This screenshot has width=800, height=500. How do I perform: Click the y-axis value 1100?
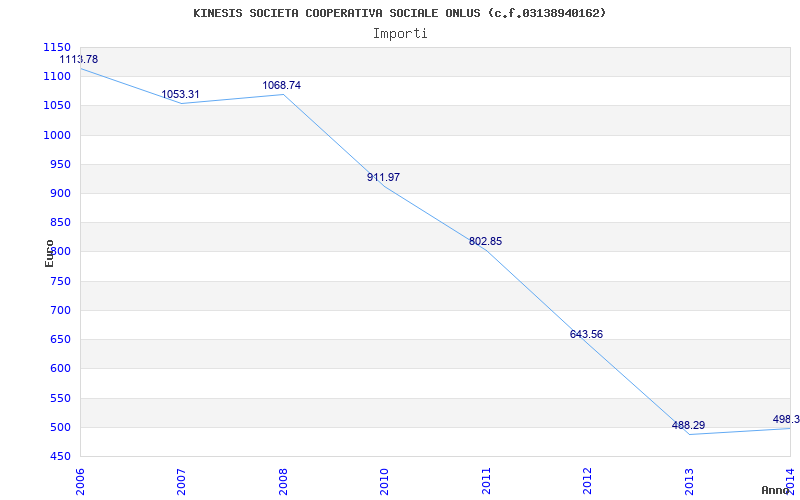pyautogui.click(x=57, y=77)
